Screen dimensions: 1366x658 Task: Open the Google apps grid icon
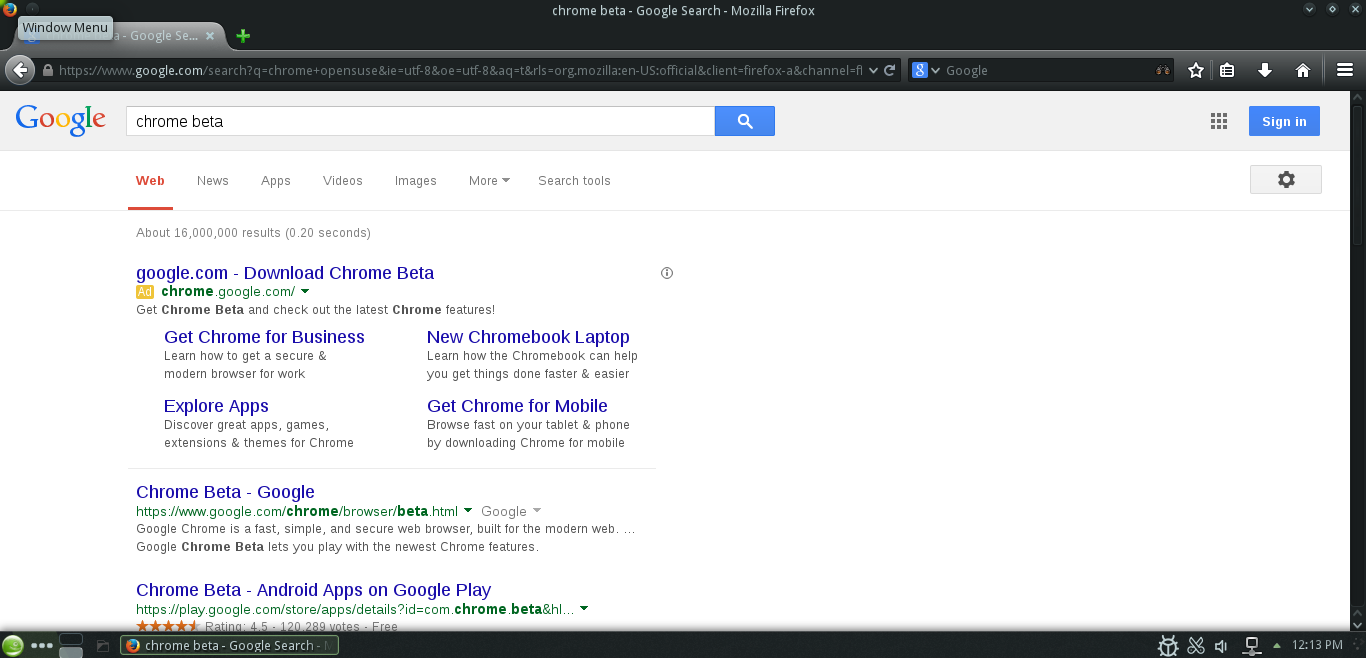[x=1218, y=121]
